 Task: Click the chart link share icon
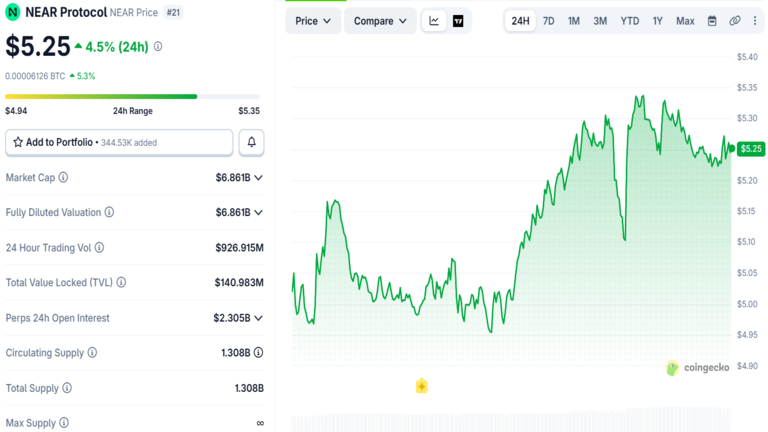coord(735,21)
